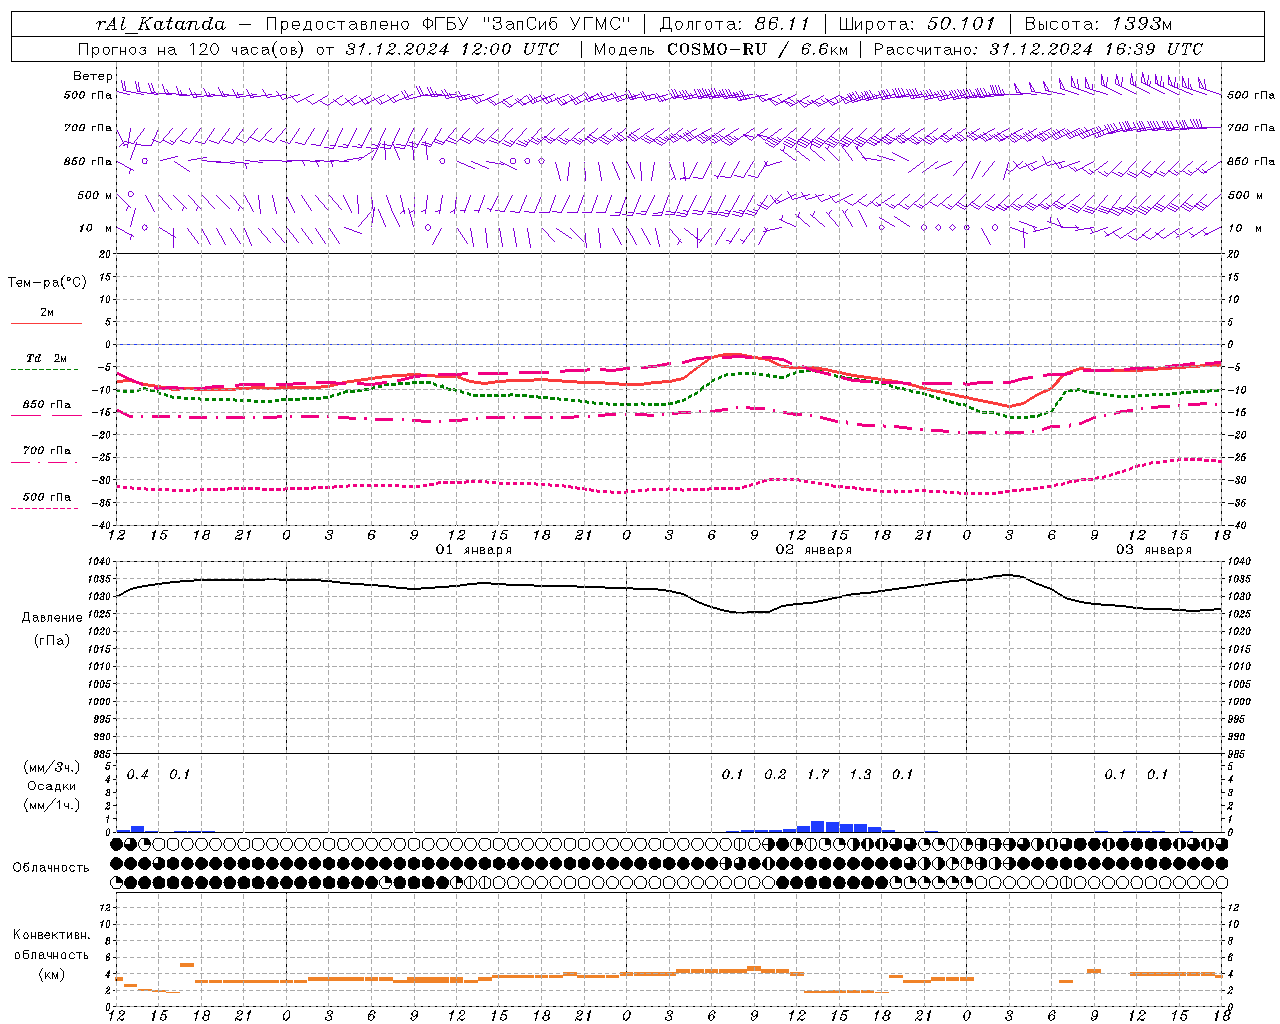The height and width of the screenshot is (1024, 1280).
Task: Select the 'Долгота: 86.11' longitude value
Action: [734, 24]
